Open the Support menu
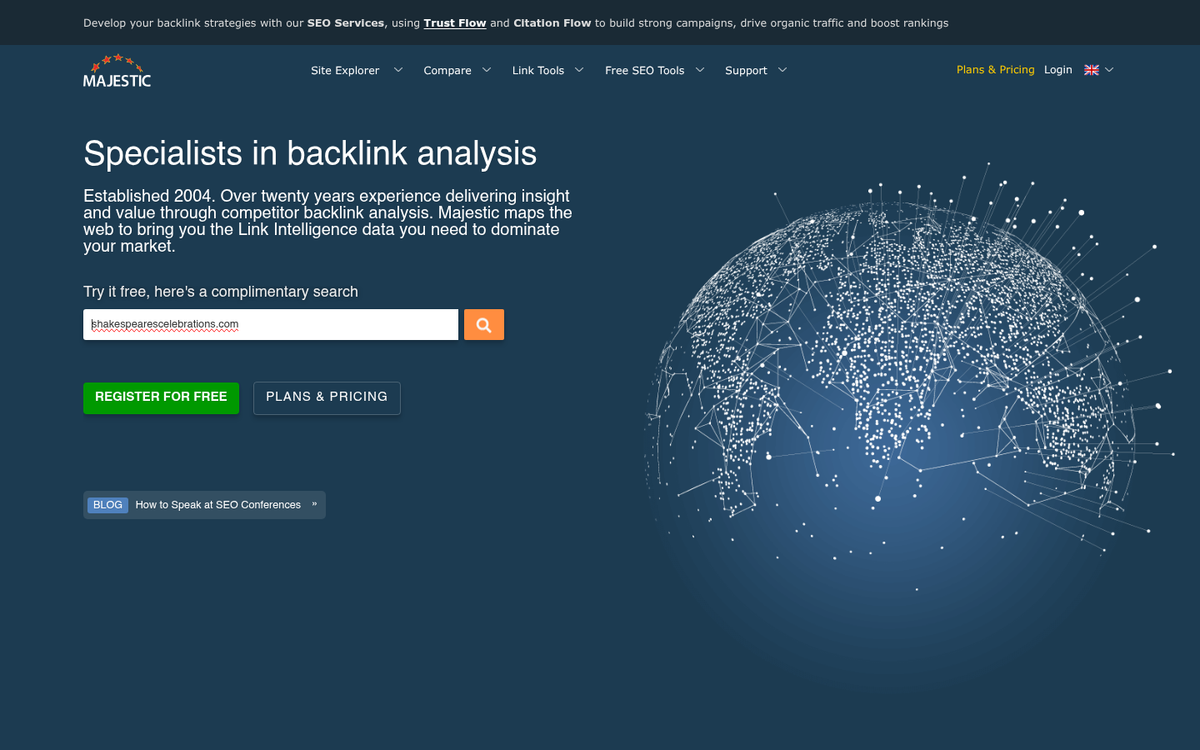This screenshot has width=1200, height=750. click(746, 71)
